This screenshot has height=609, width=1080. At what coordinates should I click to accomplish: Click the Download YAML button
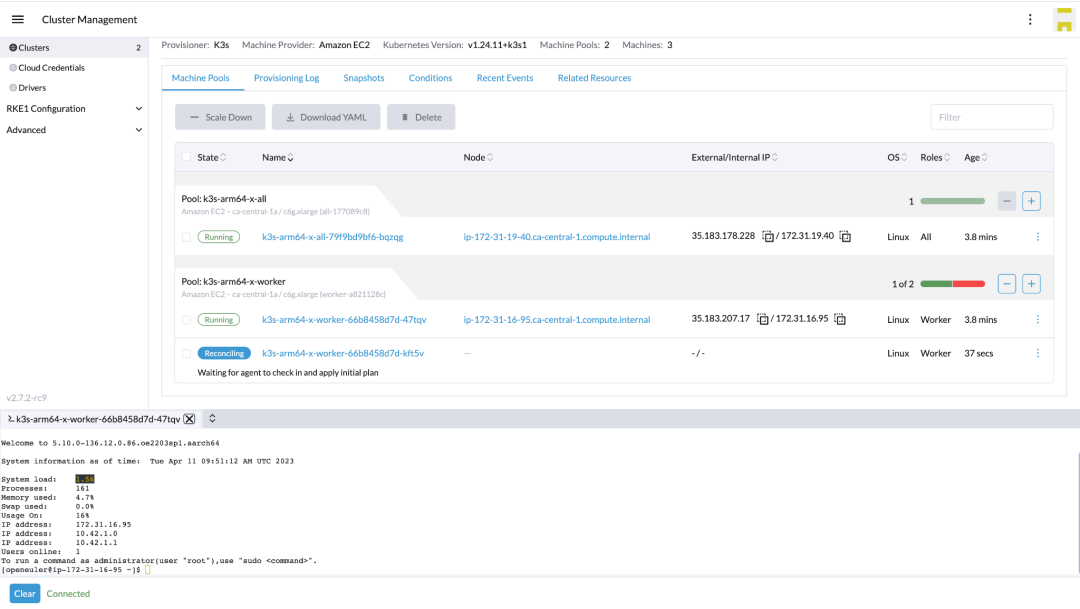click(x=325, y=117)
